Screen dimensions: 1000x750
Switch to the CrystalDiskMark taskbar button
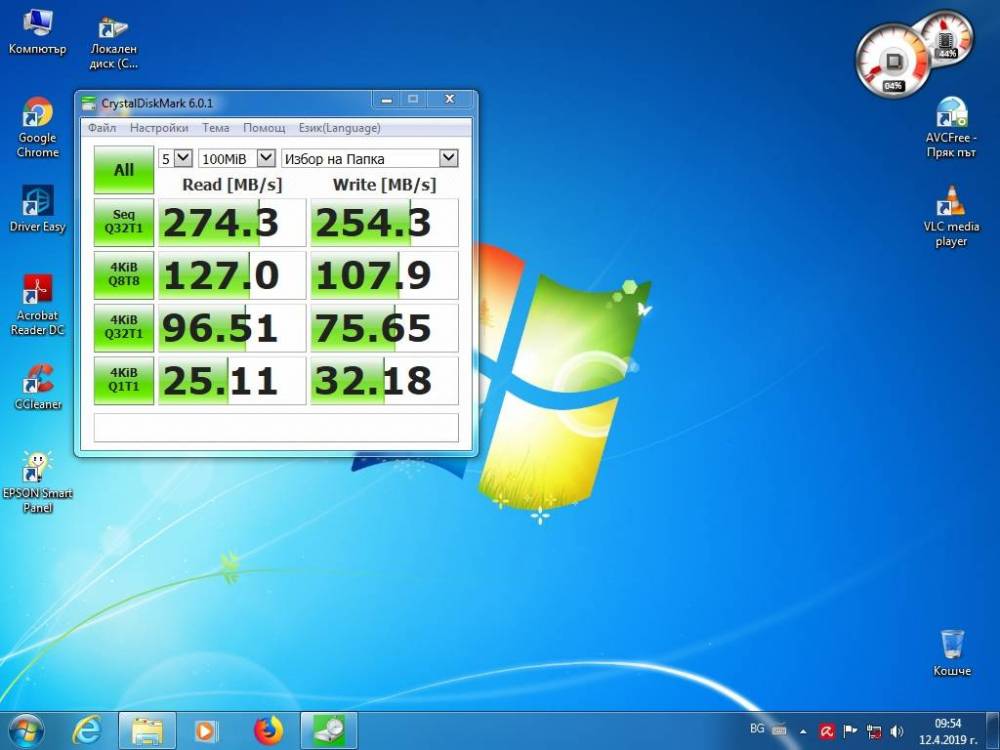pyautogui.click(x=329, y=731)
